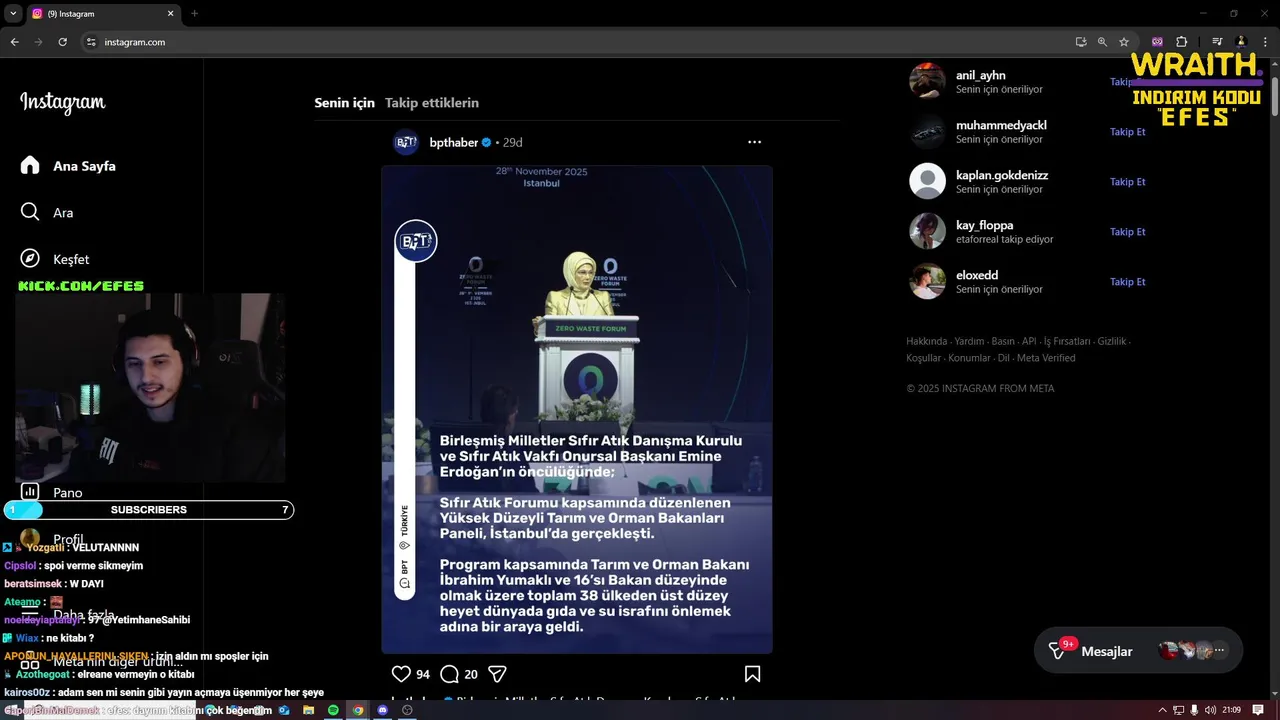Open the Keşfet compass icon
The height and width of the screenshot is (720, 1280).
coord(30,259)
